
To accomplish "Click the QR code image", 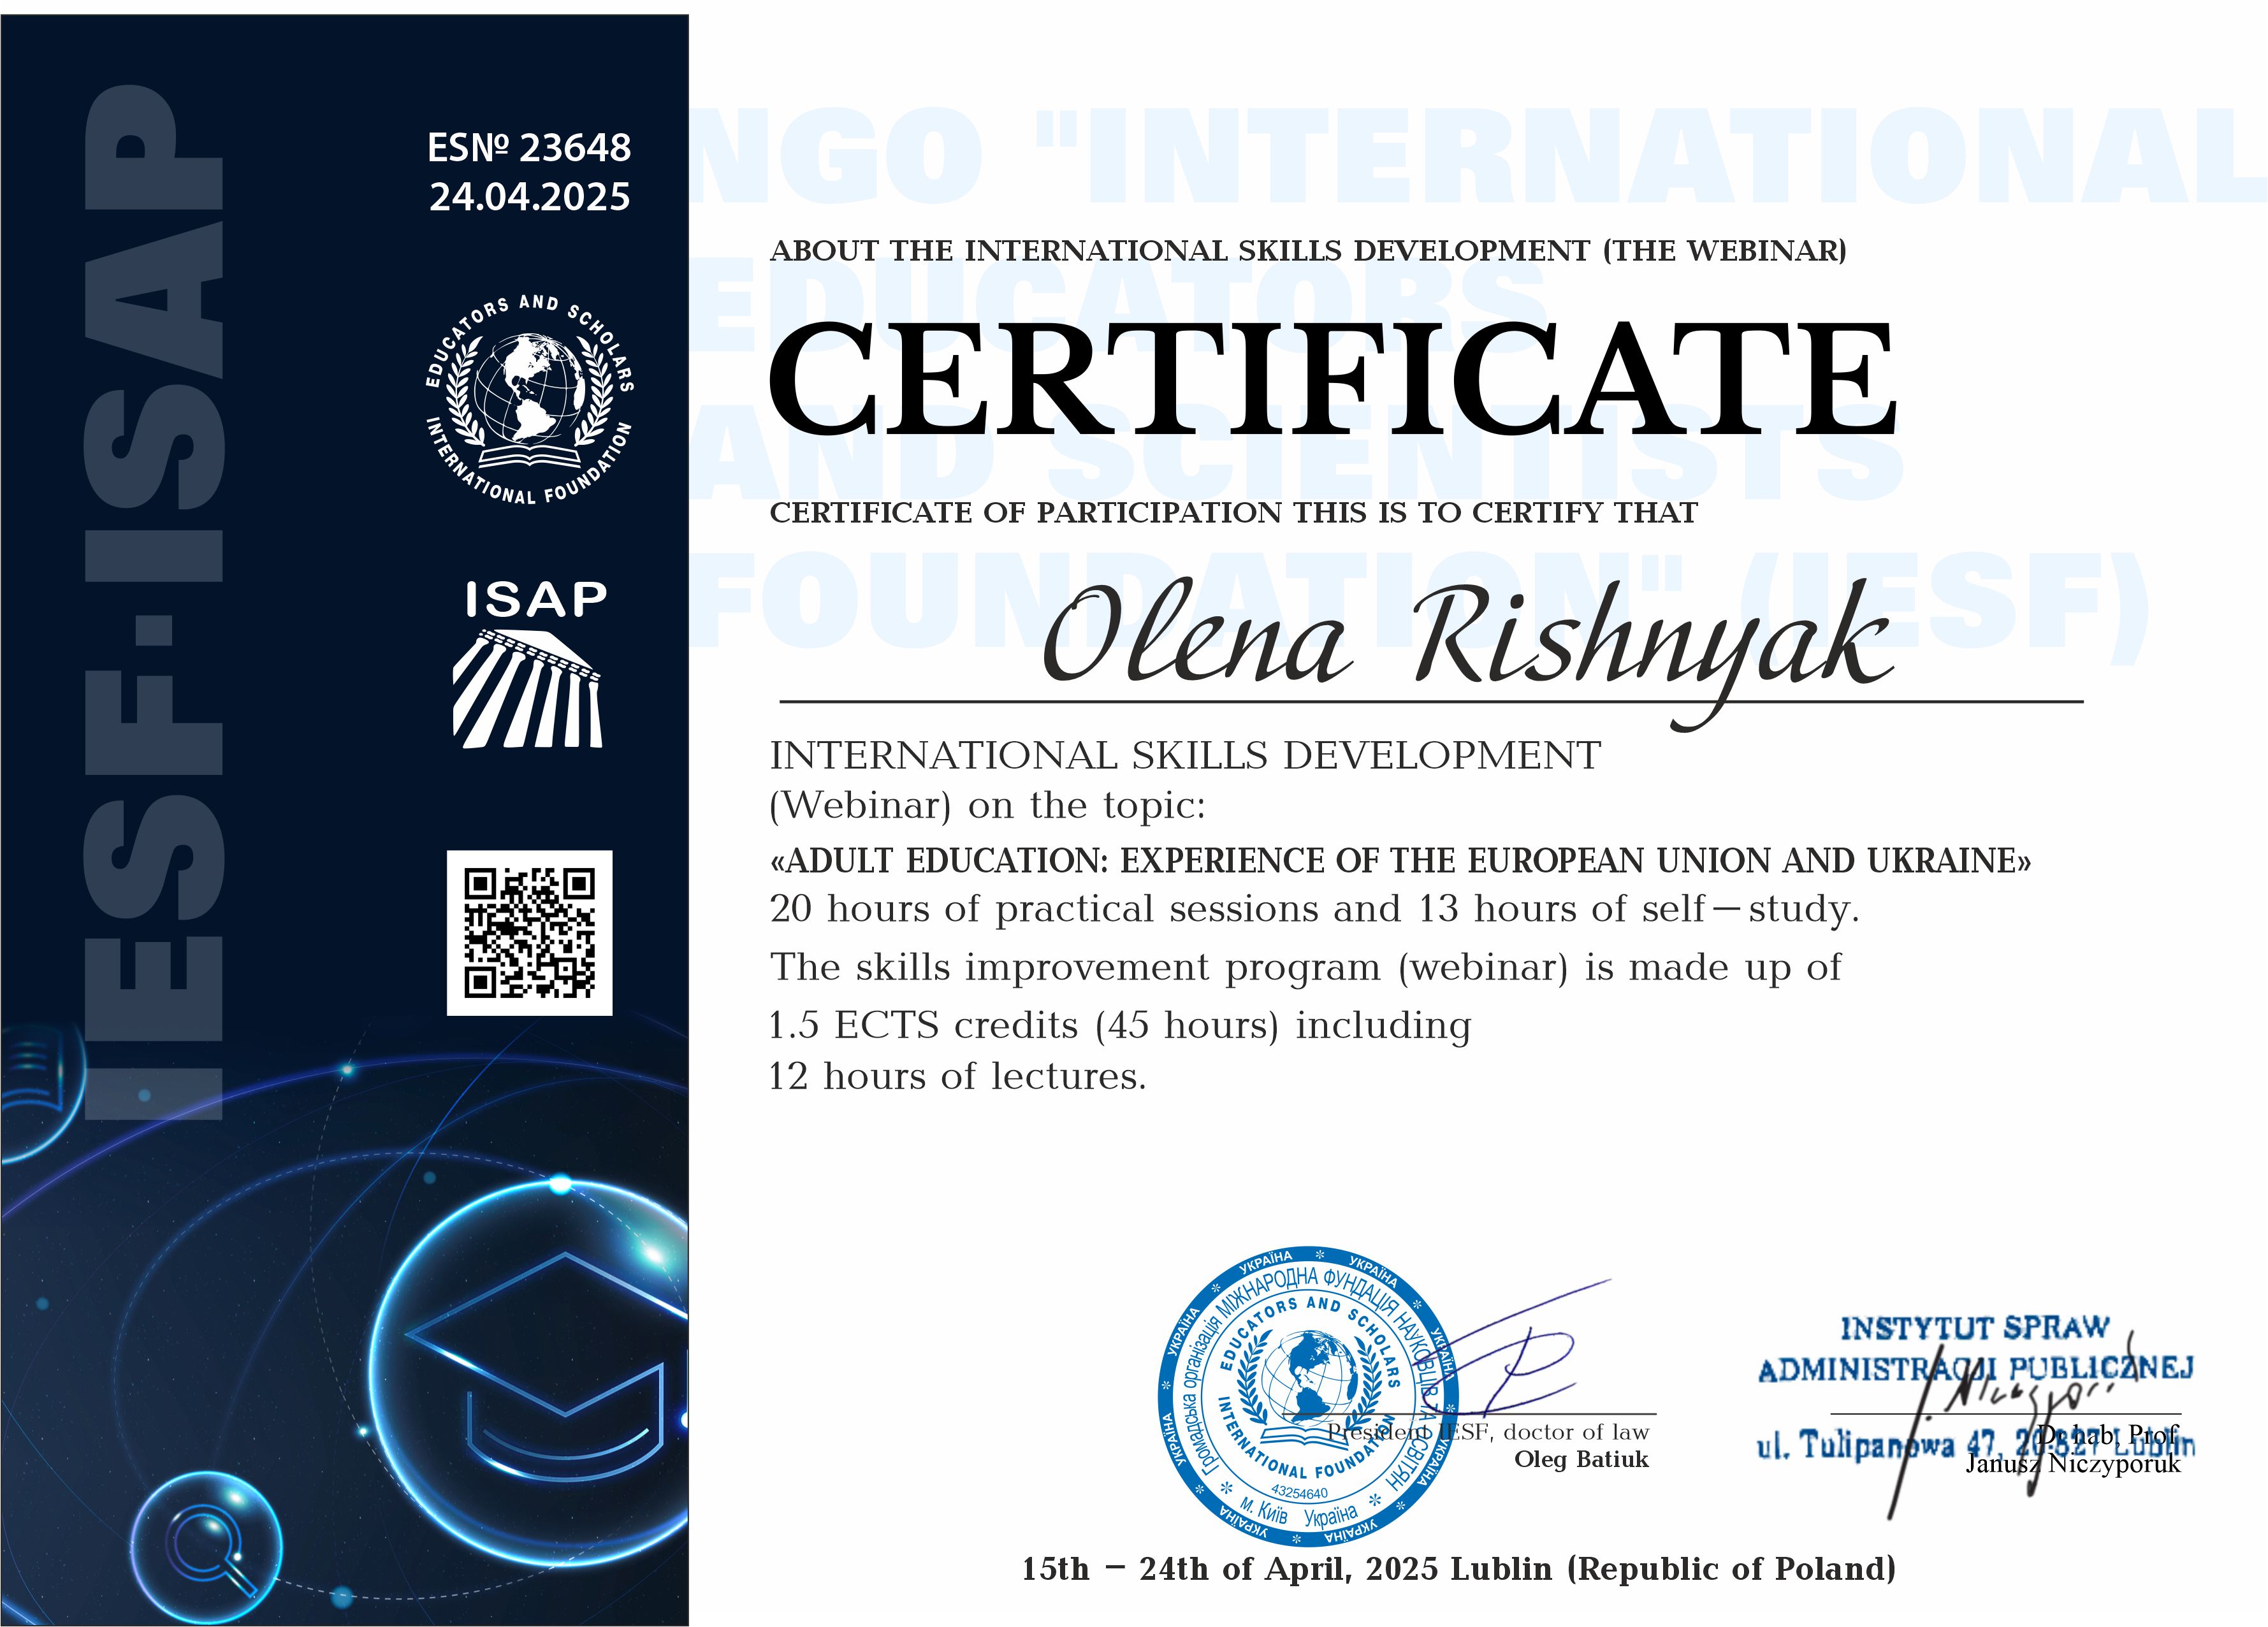I will pos(529,933).
